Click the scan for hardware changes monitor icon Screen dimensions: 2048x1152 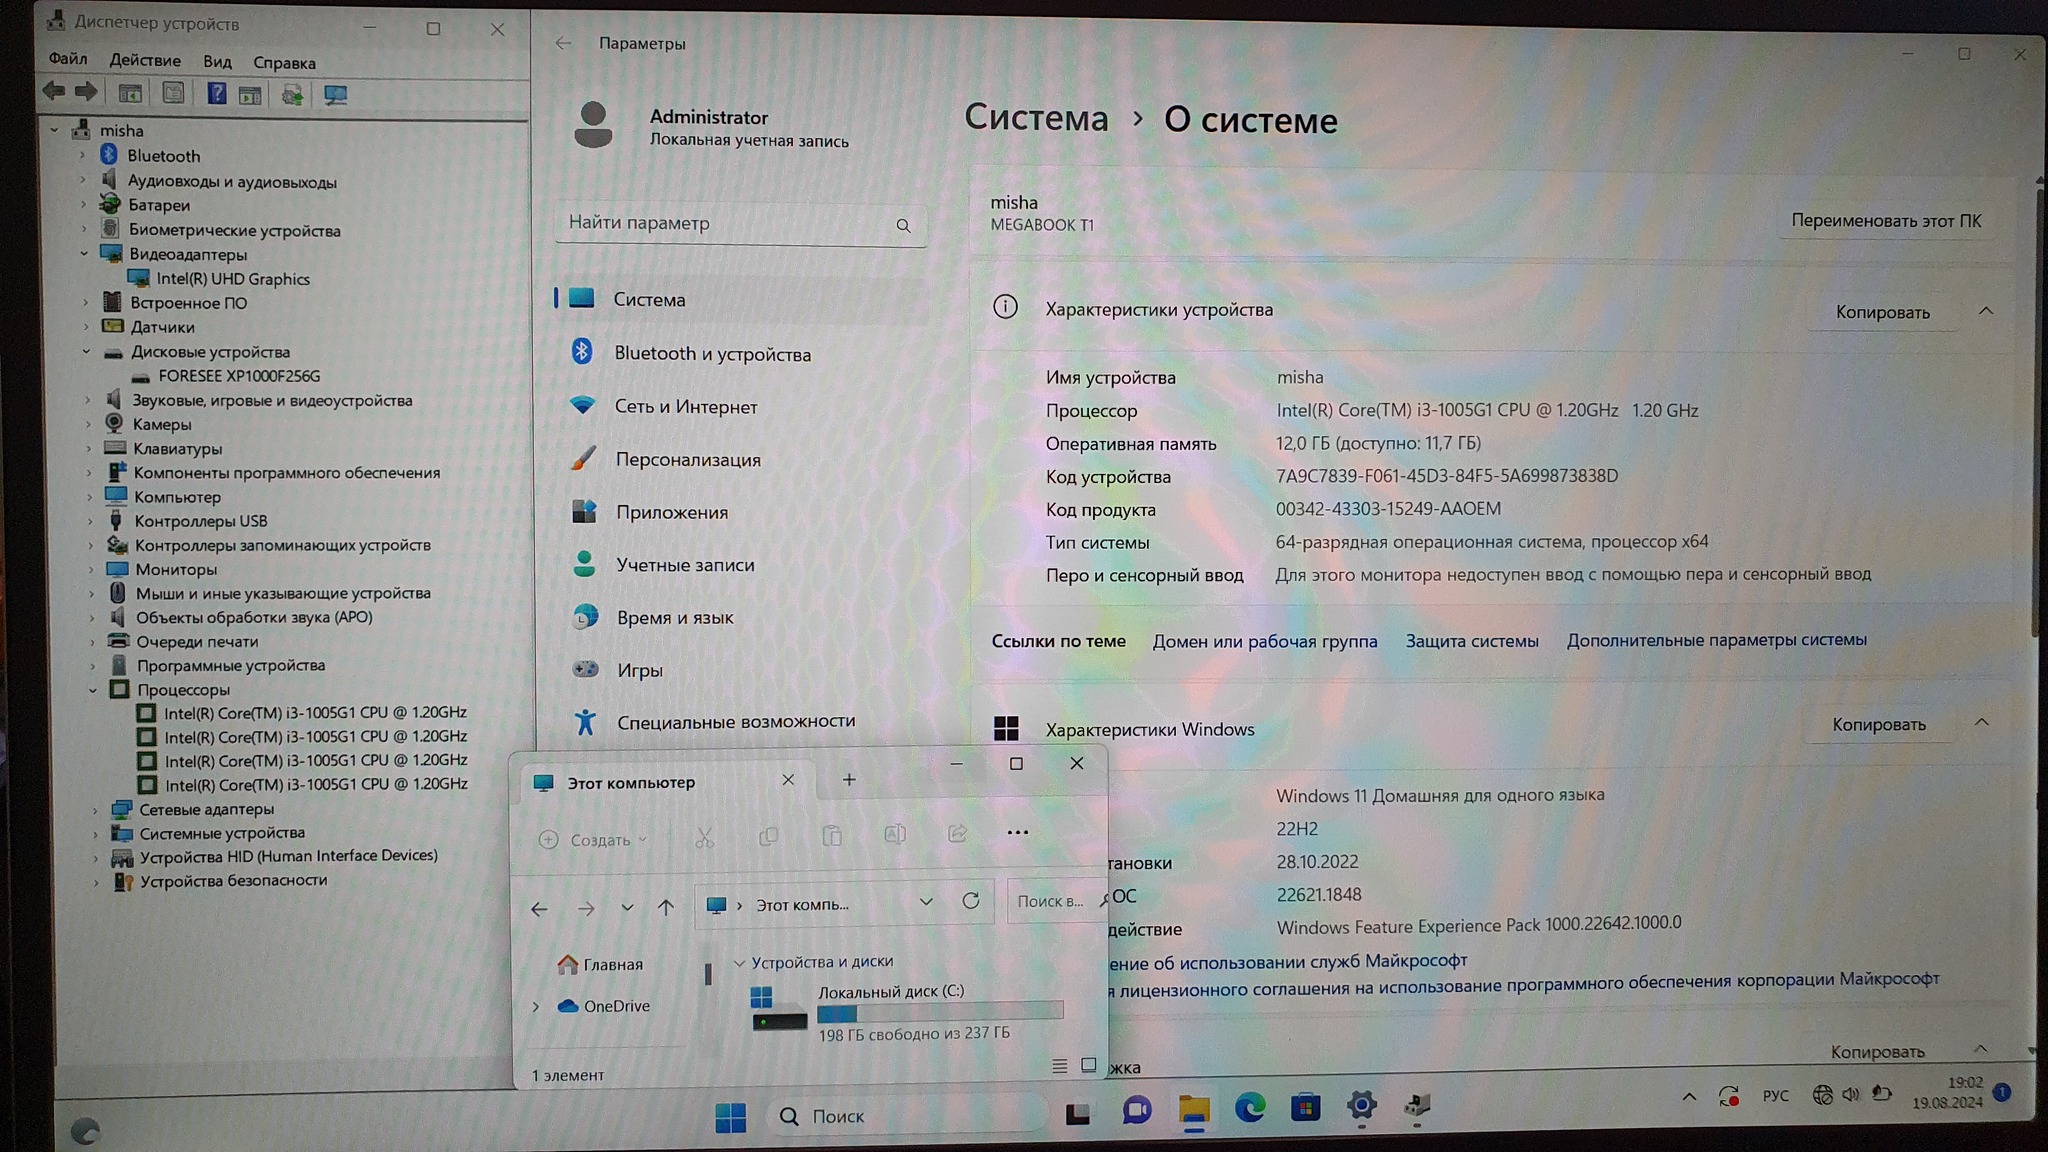pos(335,95)
